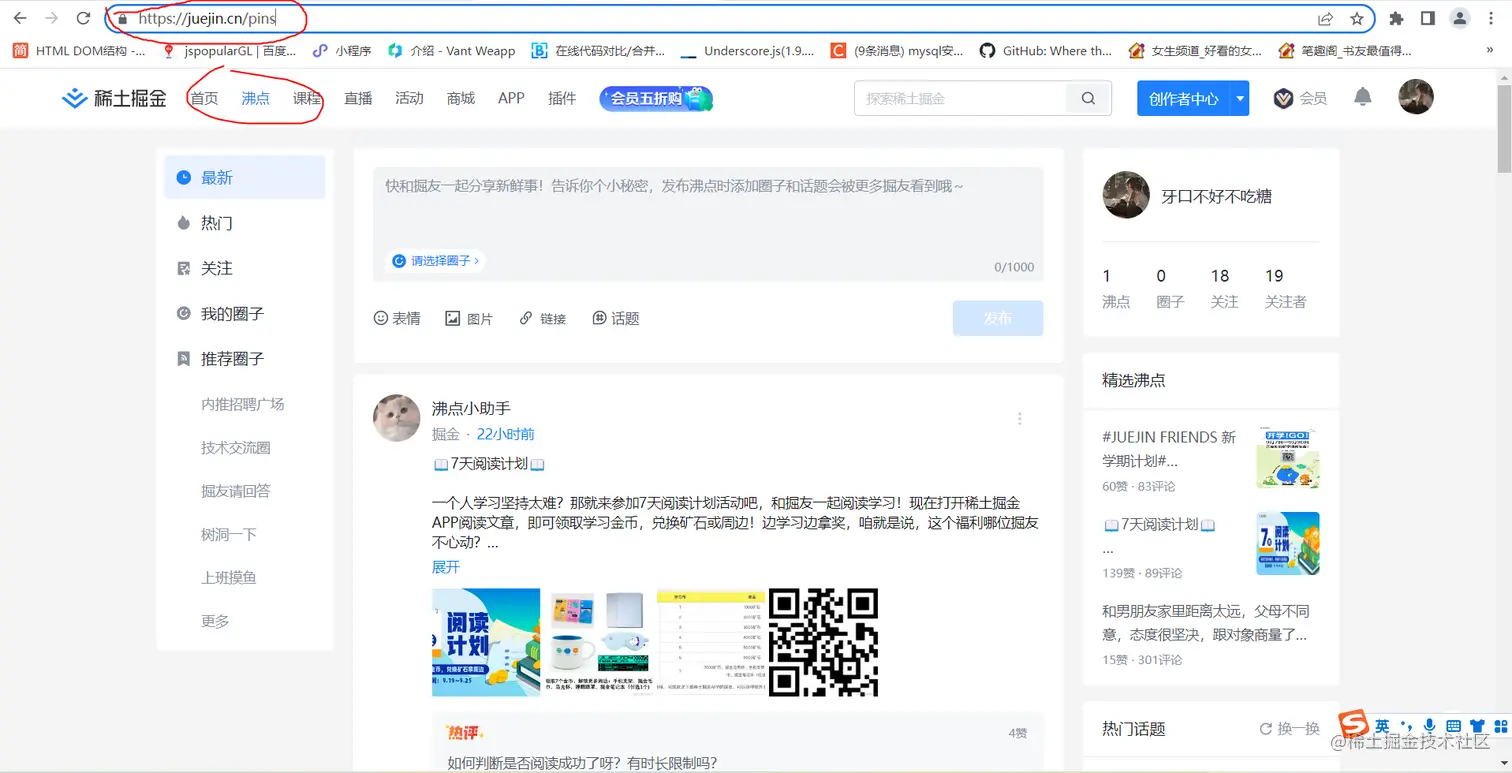Click page vertical scrollbar thumb
Viewport: 1512px width, 773px height.
pos(1503,128)
